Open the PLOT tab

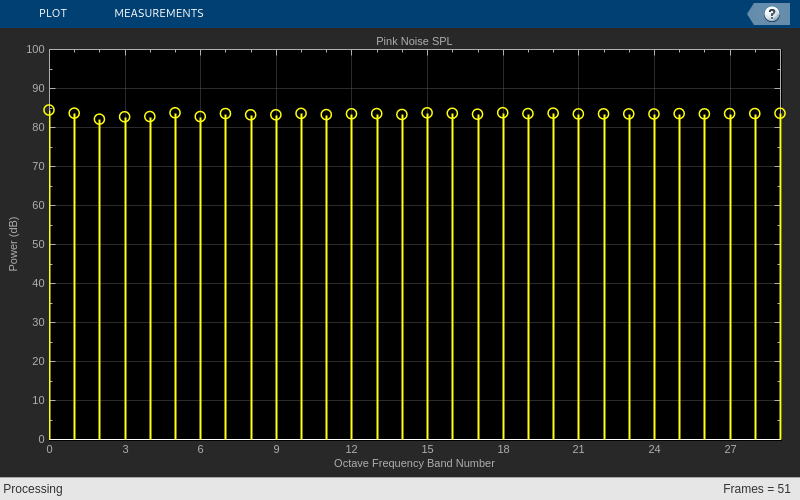coord(53,13)
